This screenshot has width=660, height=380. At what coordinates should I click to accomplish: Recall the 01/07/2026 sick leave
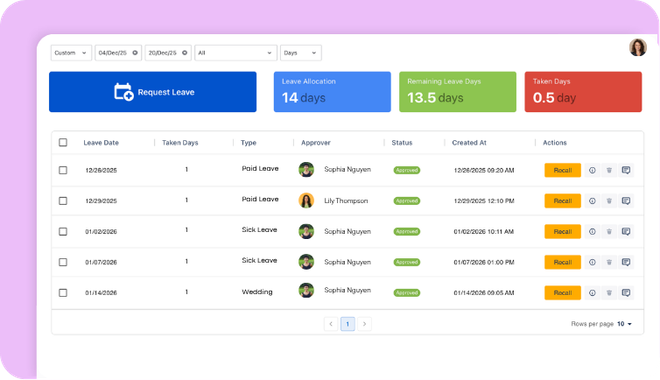coord(563,262)
